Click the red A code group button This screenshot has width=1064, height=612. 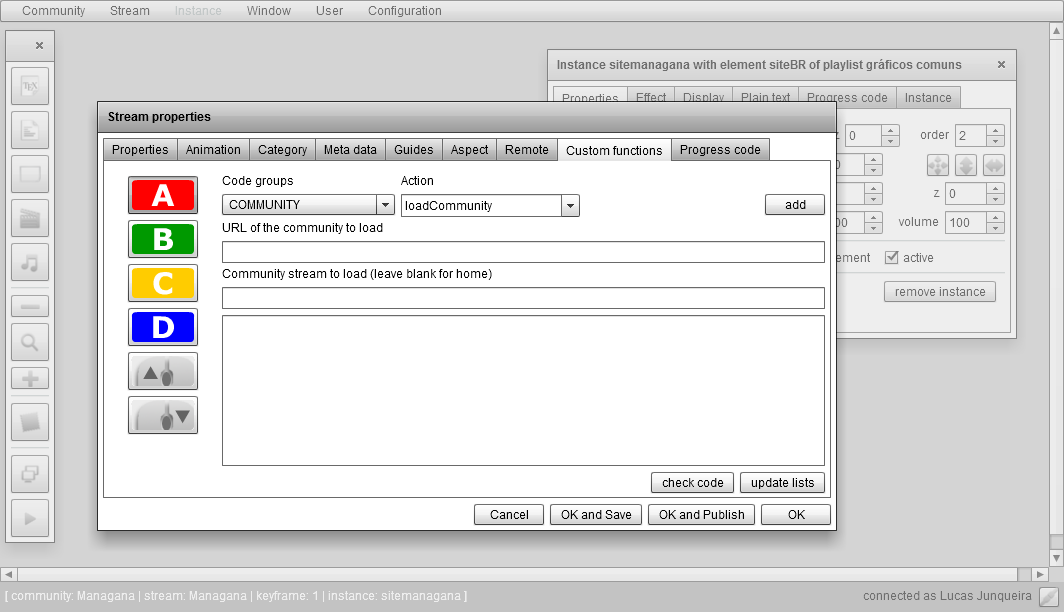(x=162, y=195)
